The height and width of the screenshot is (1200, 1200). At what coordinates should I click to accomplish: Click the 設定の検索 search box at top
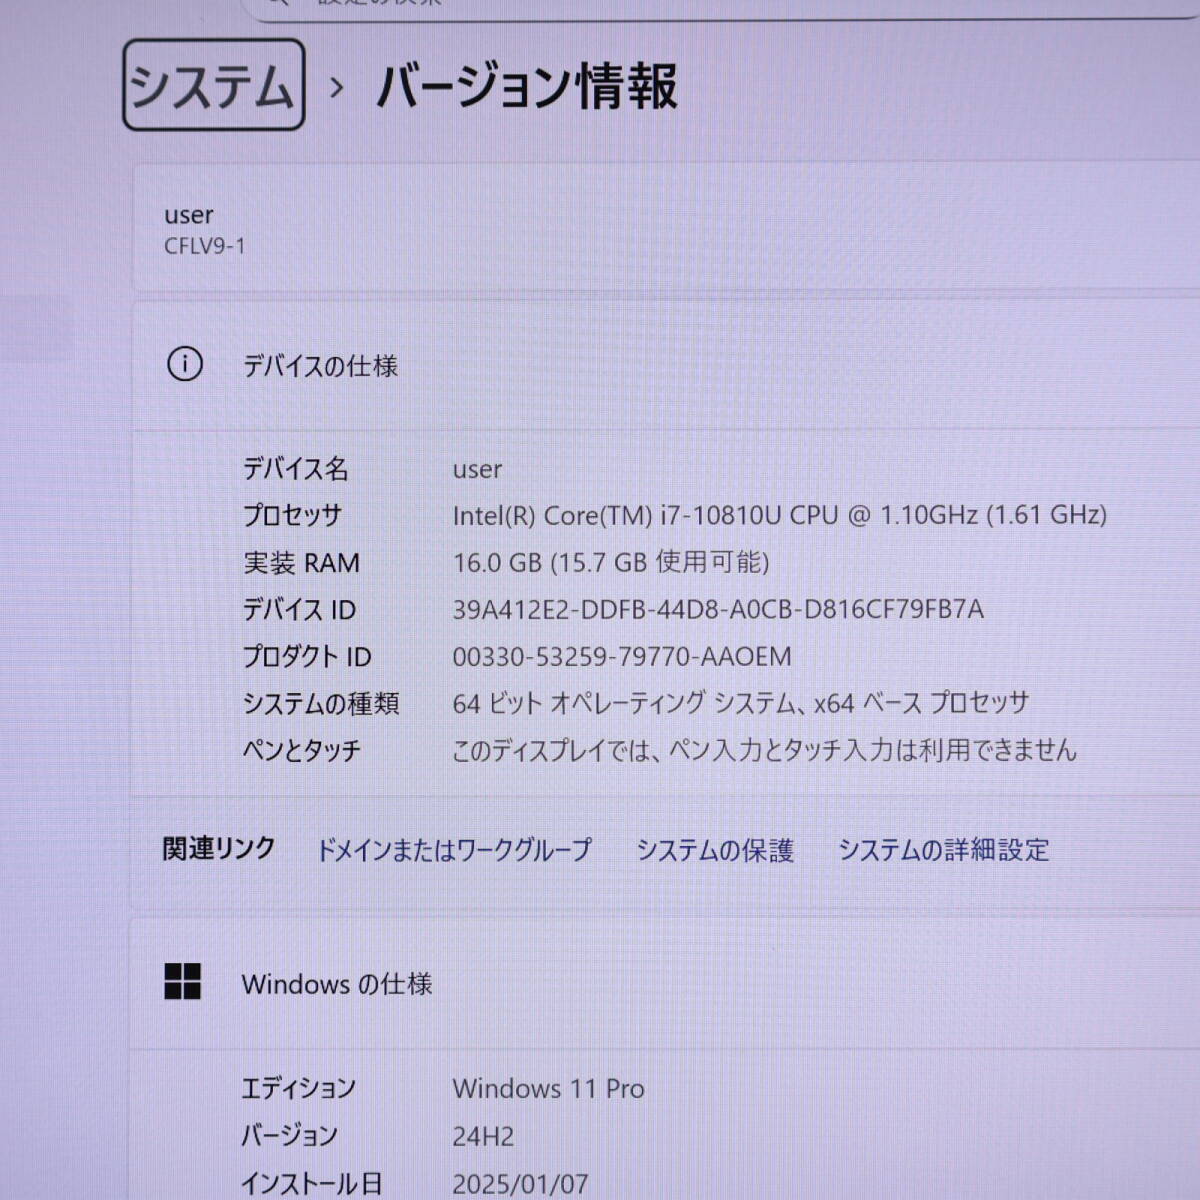click(720, 6)
